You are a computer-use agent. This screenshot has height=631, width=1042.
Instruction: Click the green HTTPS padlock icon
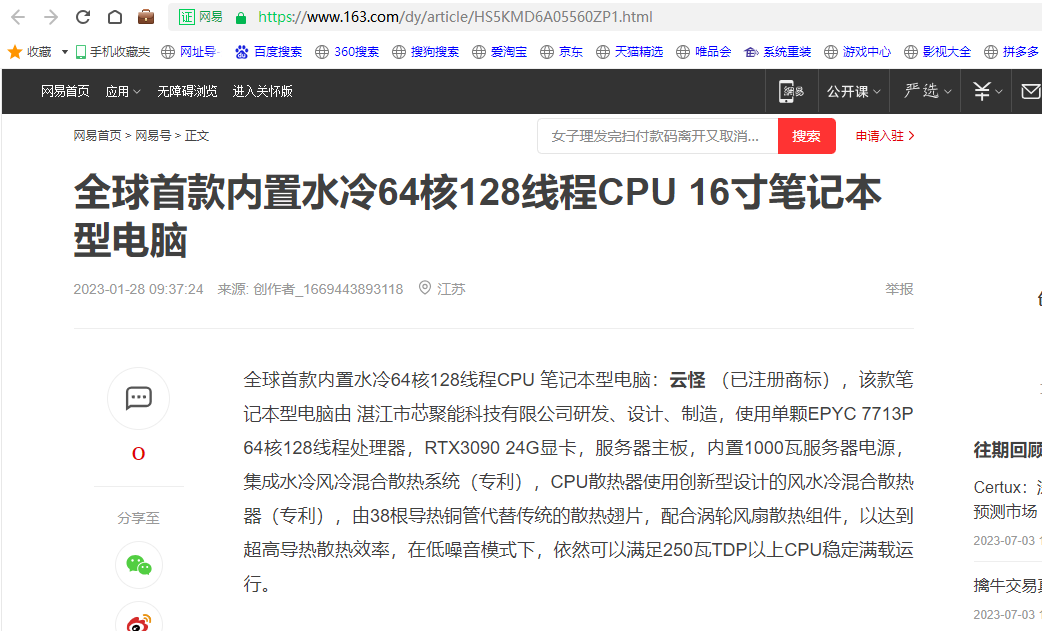click(x=240, y=17)
